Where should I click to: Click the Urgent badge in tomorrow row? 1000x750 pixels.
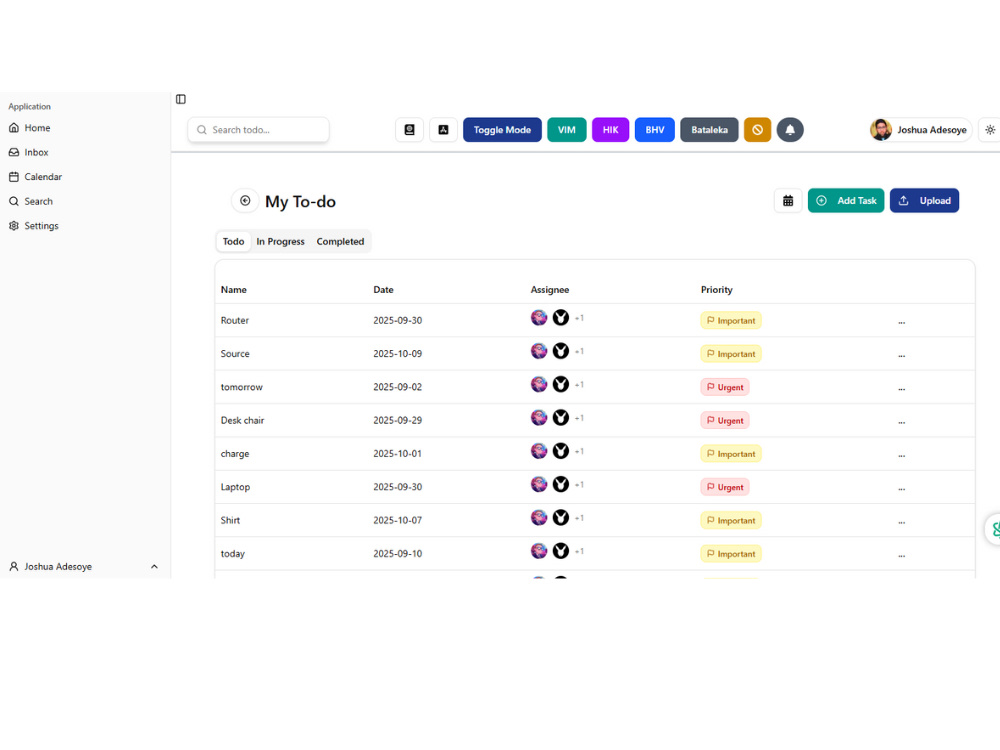coord(724,387)
